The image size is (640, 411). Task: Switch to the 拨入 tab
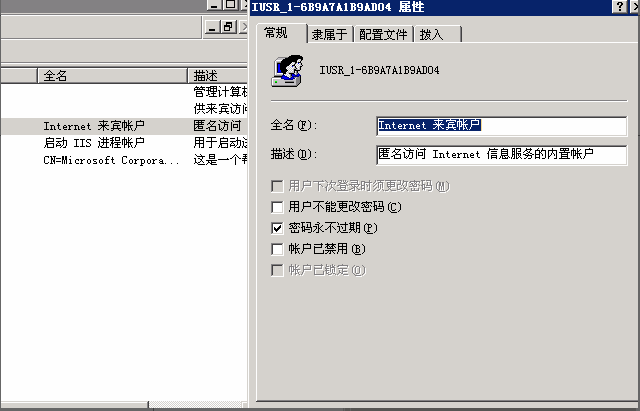[x=437, y=34]
